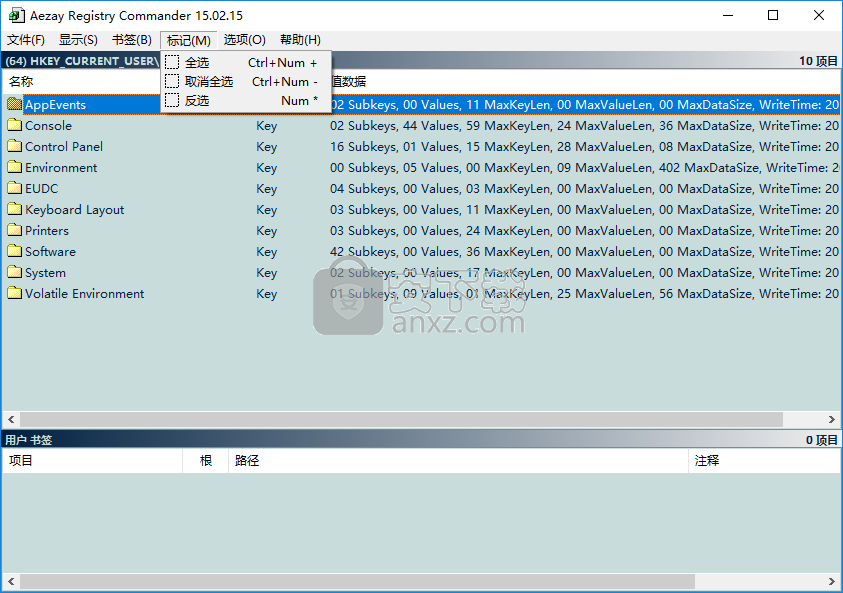Click the Printers folder icon
843x593 pixels.
pyautogui.click(x=15, y=230)
